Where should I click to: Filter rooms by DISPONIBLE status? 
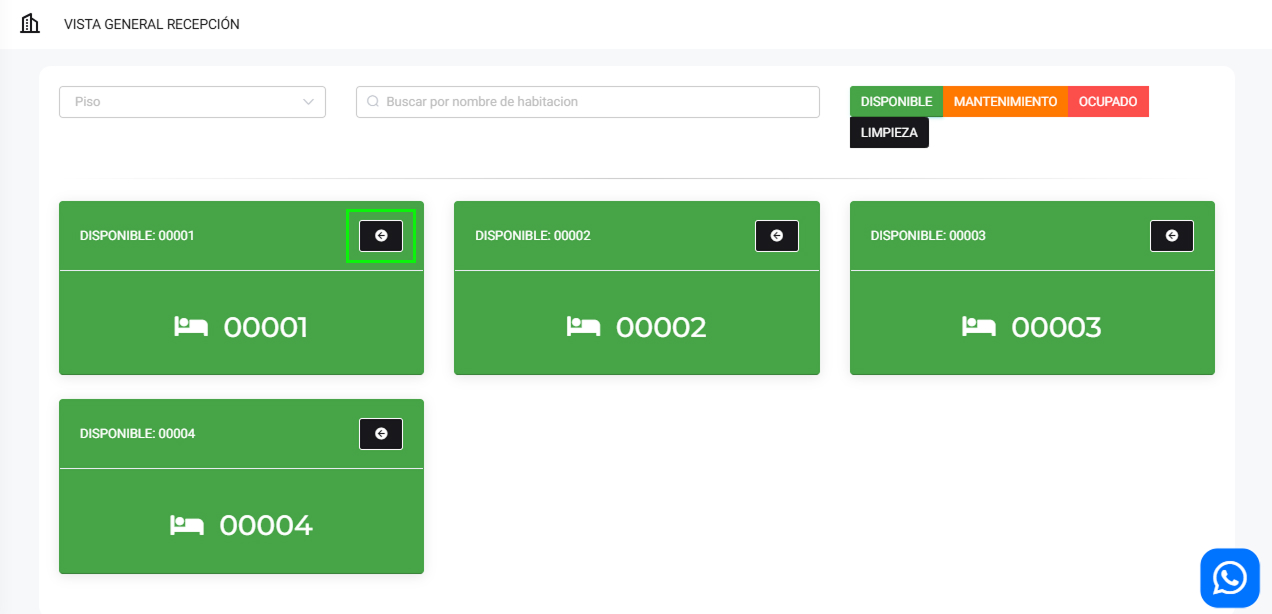tap(896, 102)
